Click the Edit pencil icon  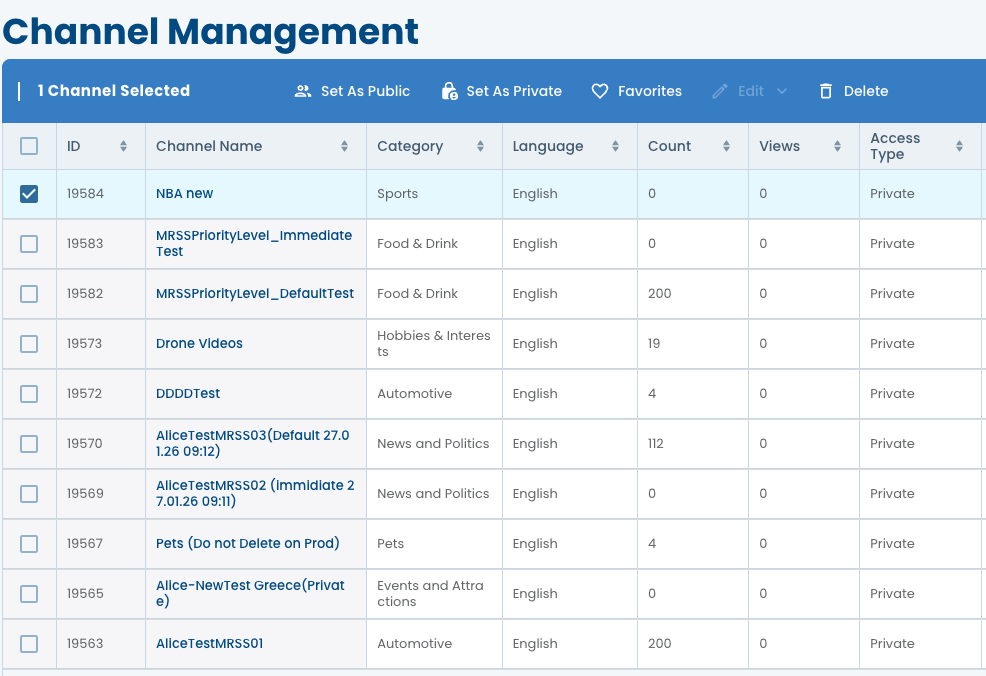tap(719, 91)
